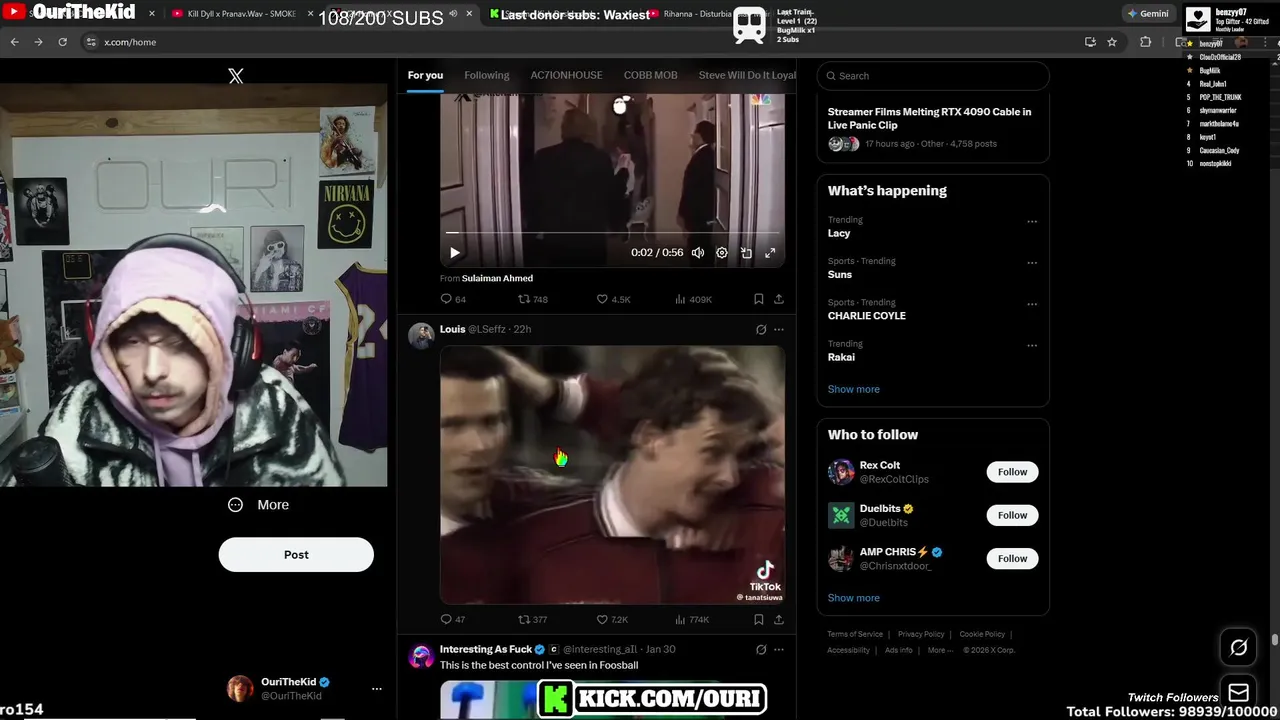
Task: Follow Rex Colt
Action: pyautogui.click(x=1012, y=472)
